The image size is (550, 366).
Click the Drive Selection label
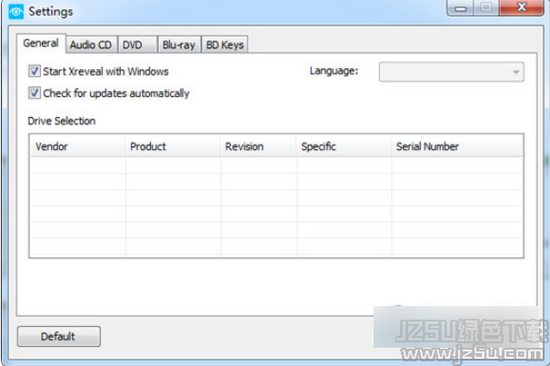[x=61, y=121]
